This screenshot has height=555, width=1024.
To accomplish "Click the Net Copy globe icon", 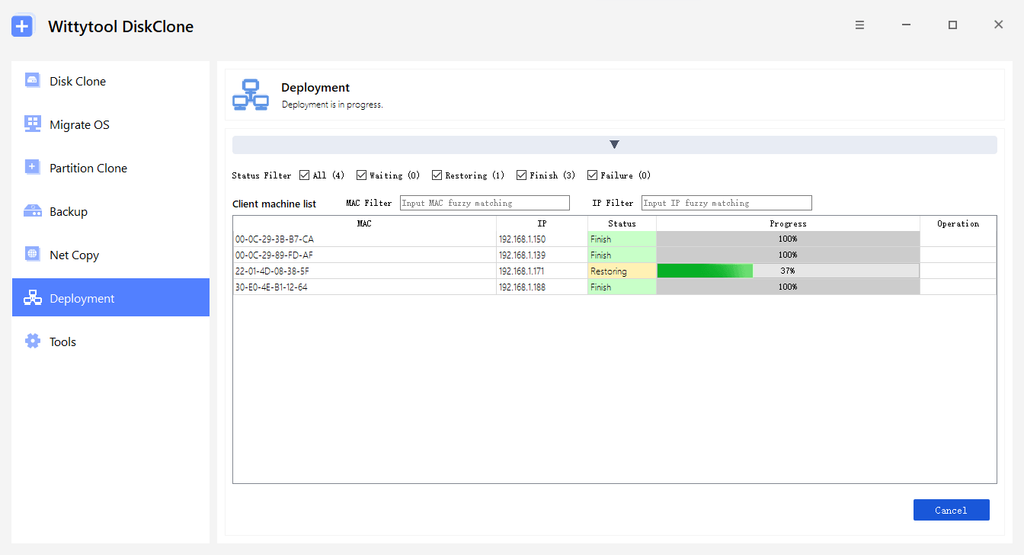I will 32,254.
